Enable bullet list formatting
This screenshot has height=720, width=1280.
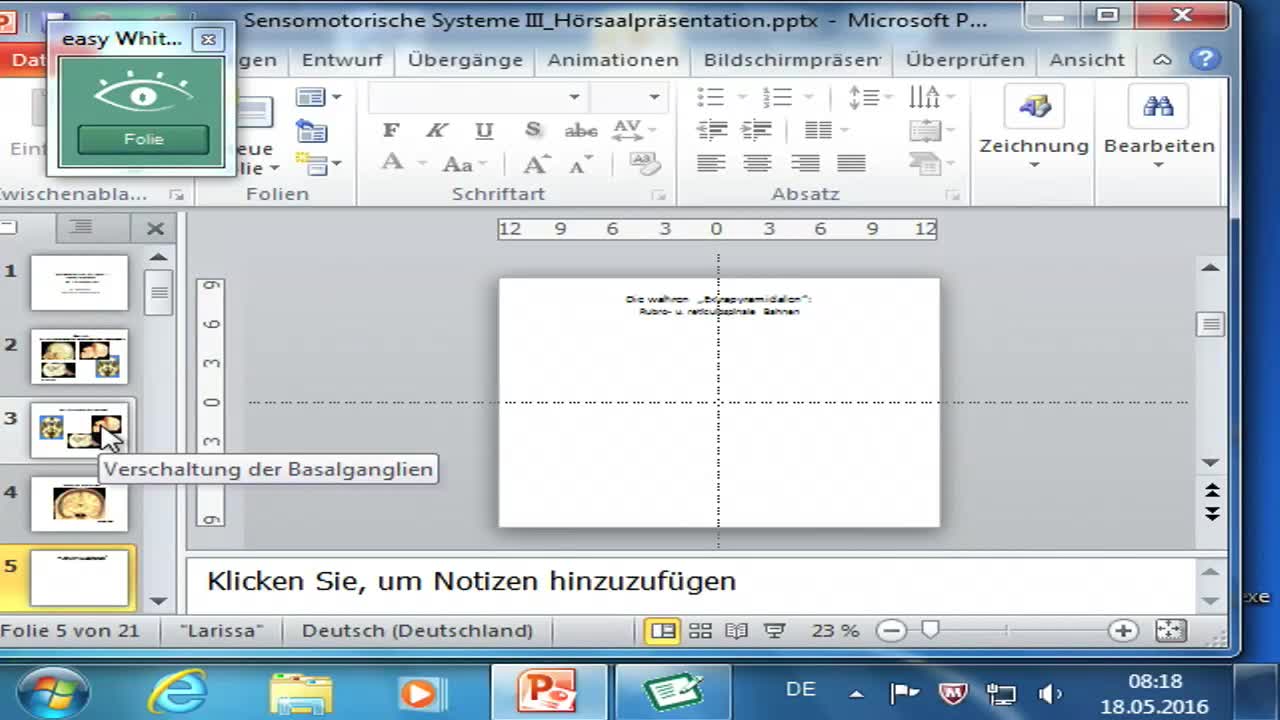[711, 96]
